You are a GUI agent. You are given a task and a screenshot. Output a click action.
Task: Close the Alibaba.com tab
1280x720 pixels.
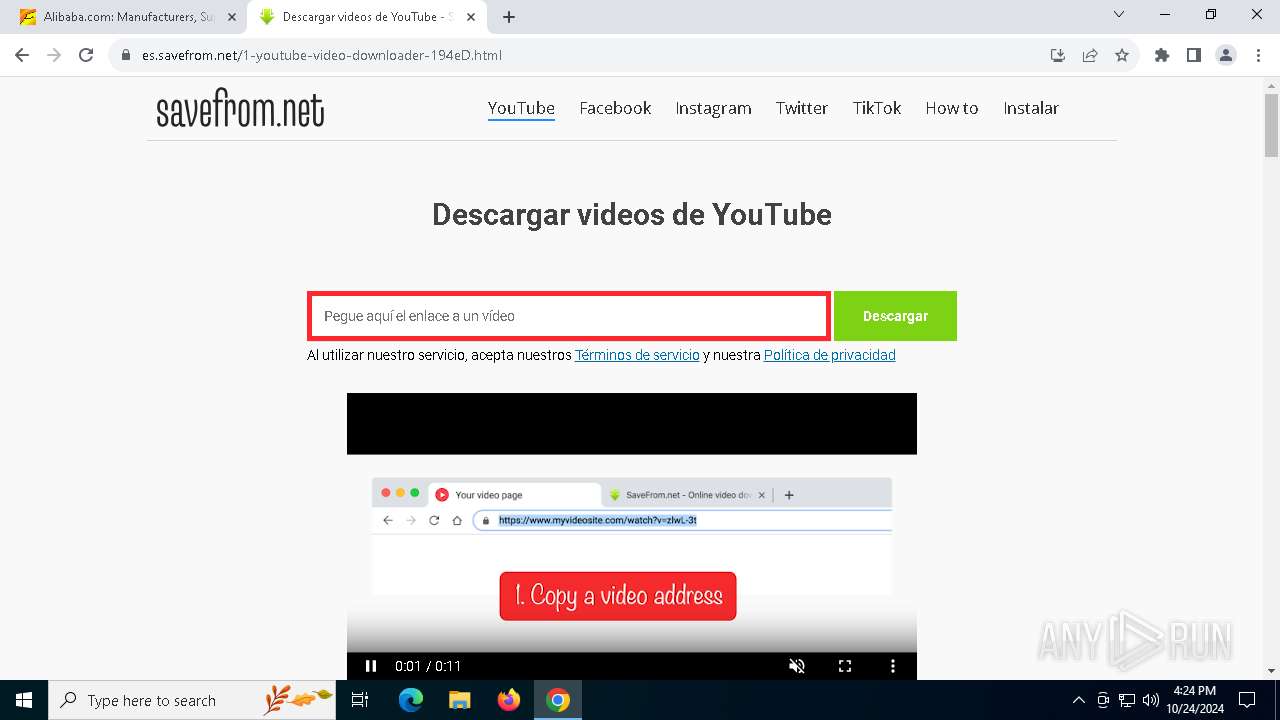[x=232, y=17]
